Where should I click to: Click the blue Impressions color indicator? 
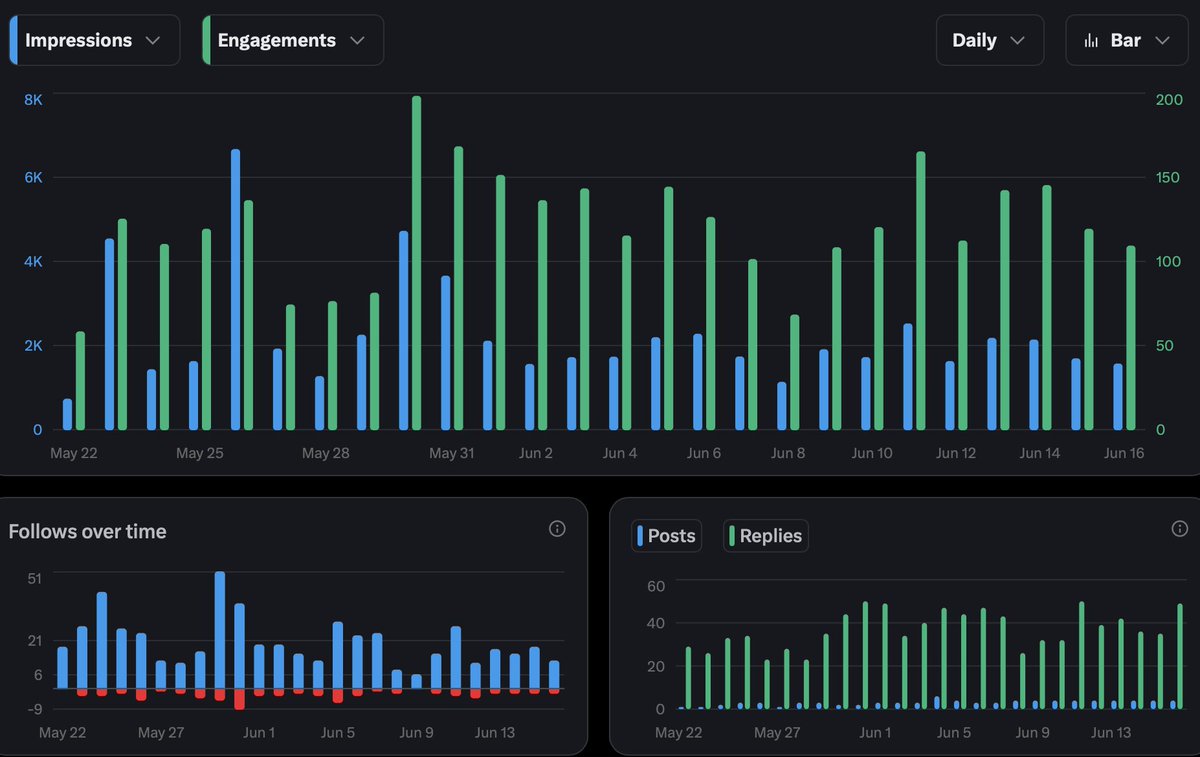(13, 40)
